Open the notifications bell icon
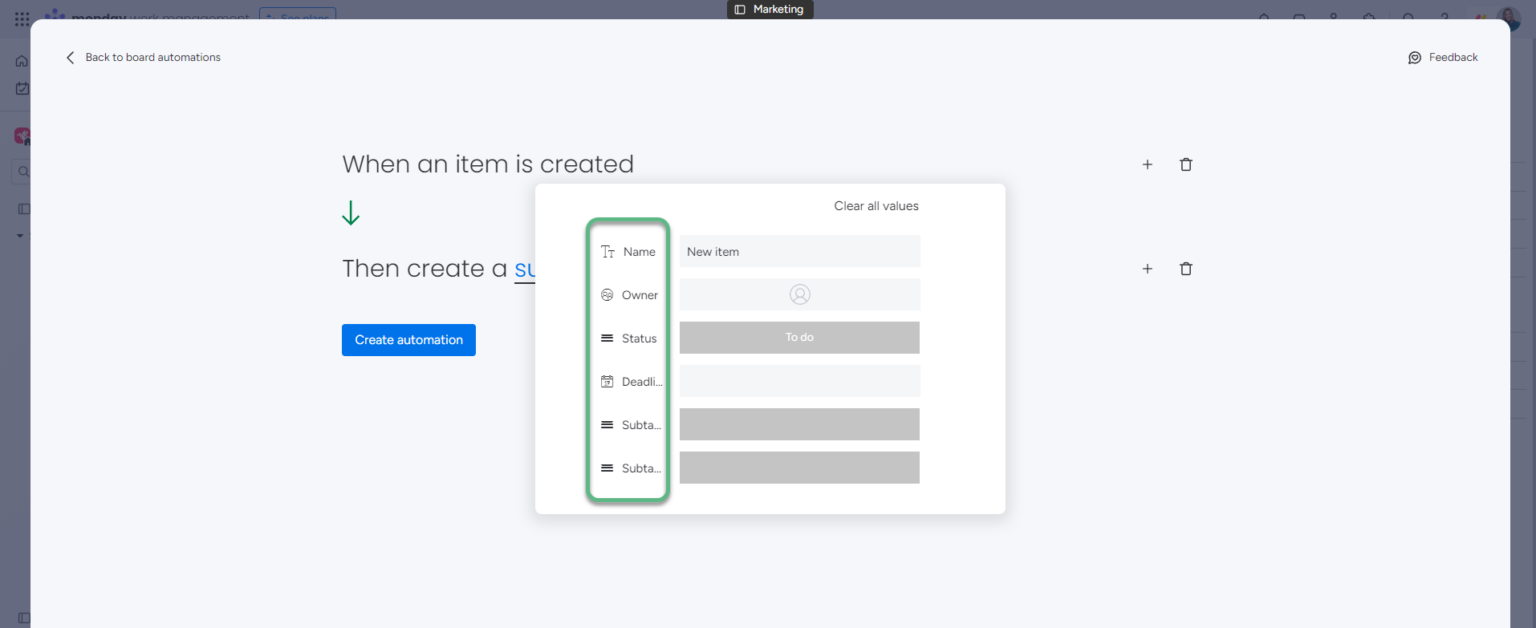Screen dimensions: 1536x628 tap(1263, 18)
